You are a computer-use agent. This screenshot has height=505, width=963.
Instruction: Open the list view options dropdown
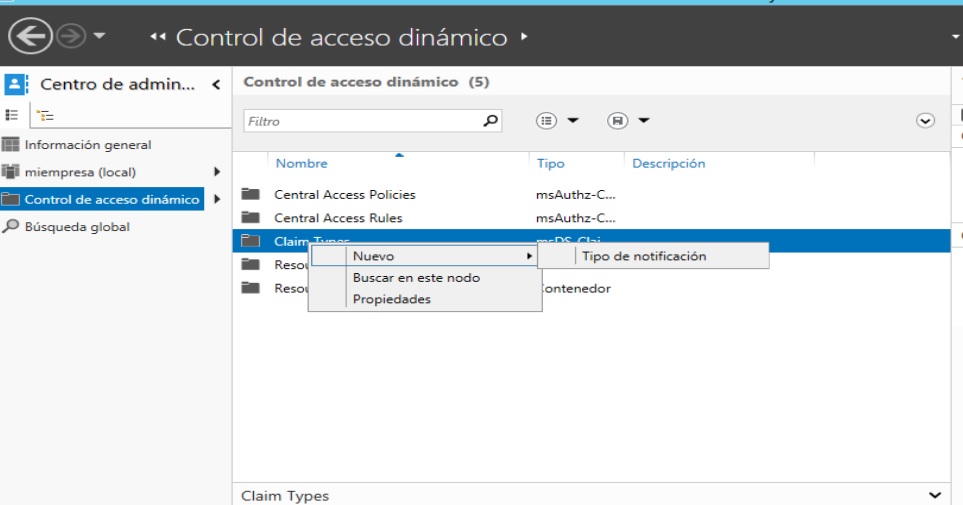558,121
